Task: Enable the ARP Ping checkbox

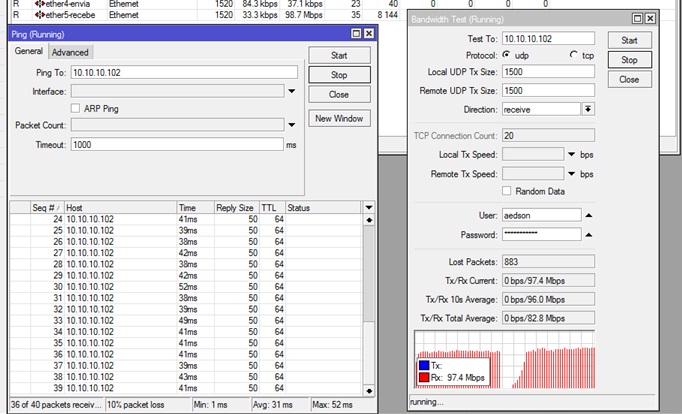Action: pyautogui.click(x=75, y=108)
